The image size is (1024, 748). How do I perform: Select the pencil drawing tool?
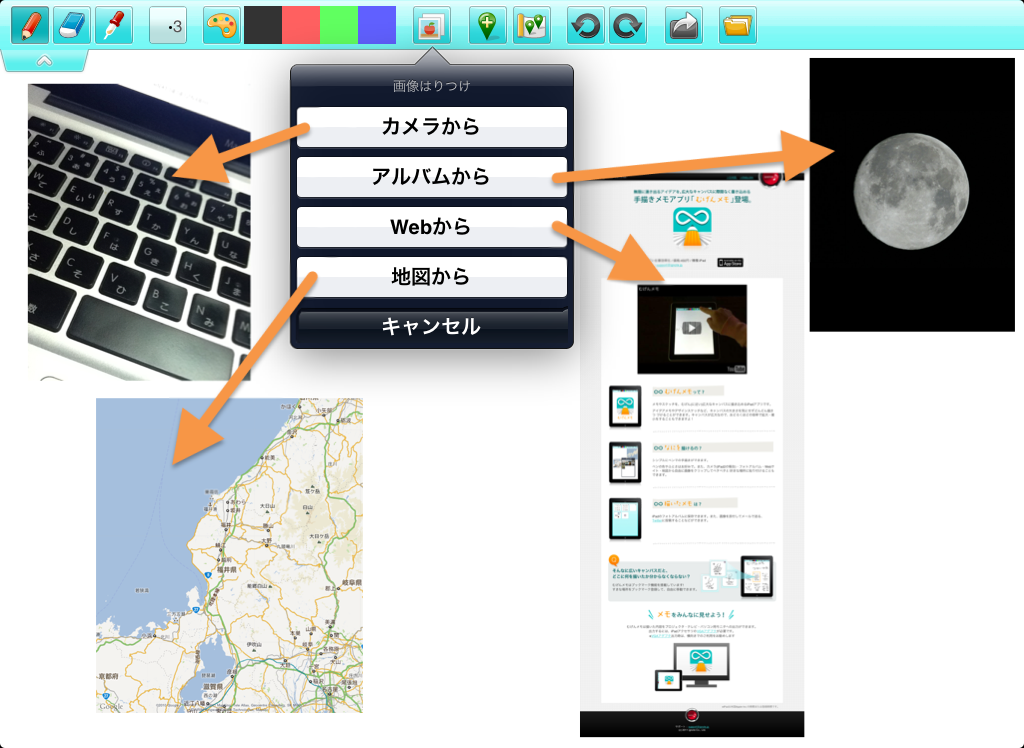tap(30, 25)
